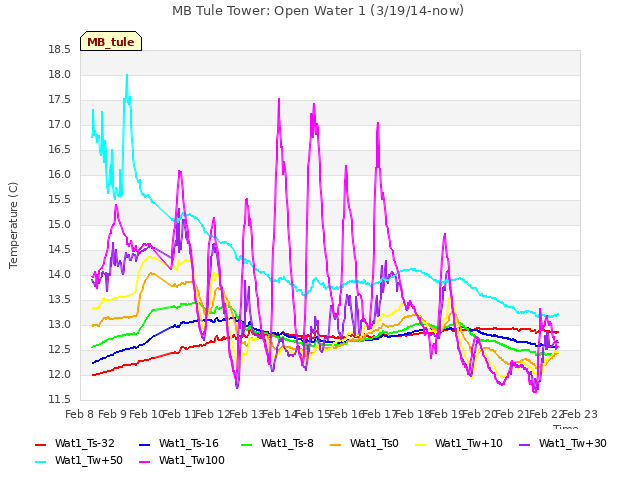Select the orange Wat1_Ts0 legend swatch

tap(336, 444)
